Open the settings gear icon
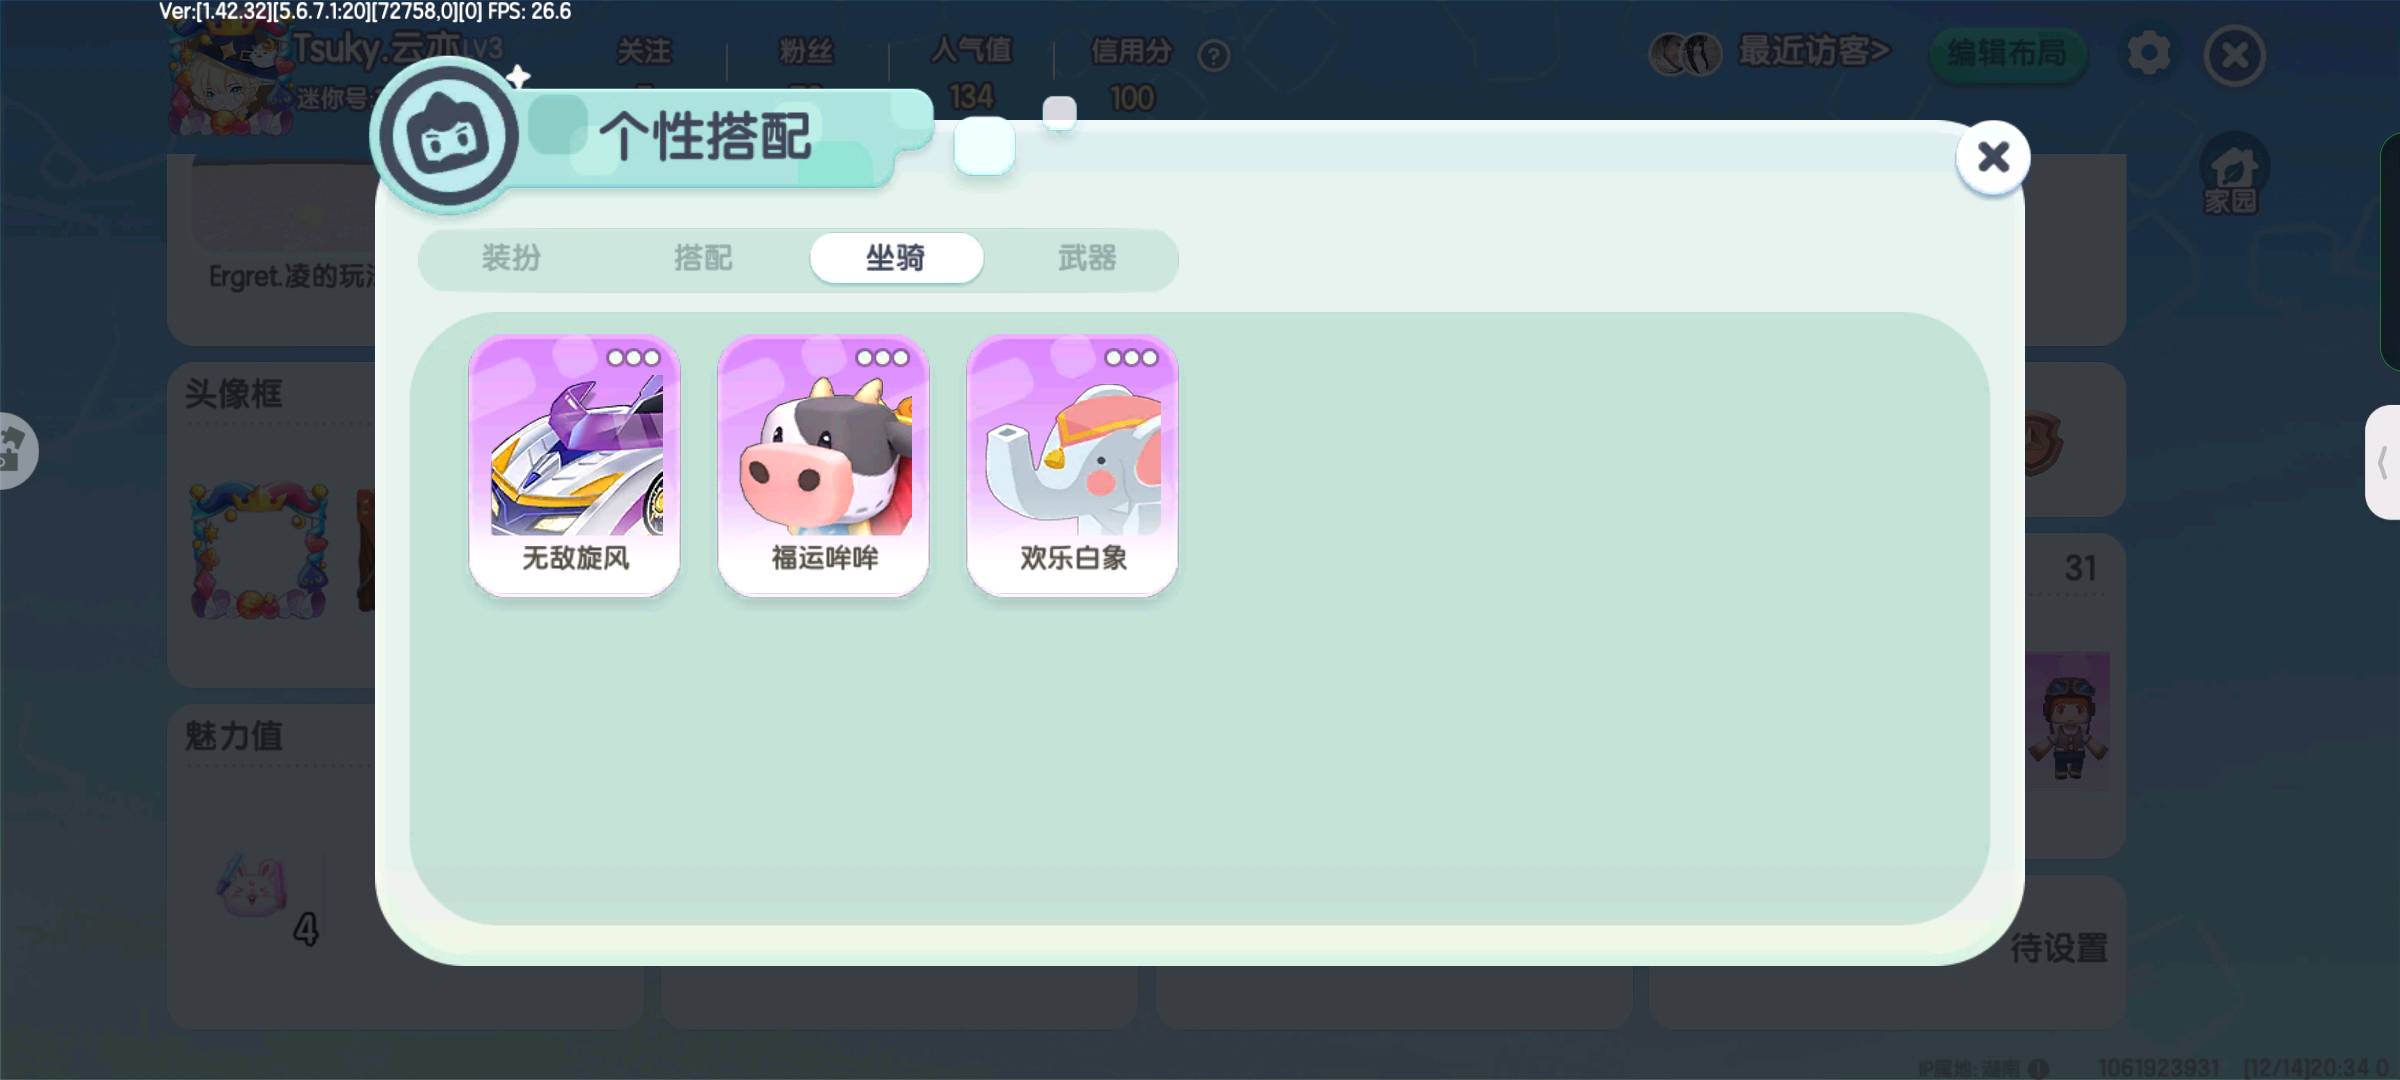This screenshot has width=2400, height=1080. click(x=2149, y=53)
